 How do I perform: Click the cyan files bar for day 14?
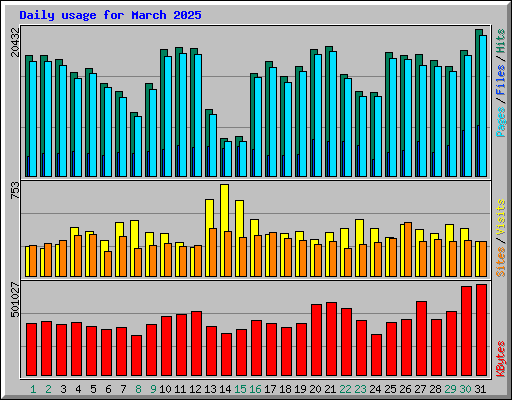click(229, 159)
